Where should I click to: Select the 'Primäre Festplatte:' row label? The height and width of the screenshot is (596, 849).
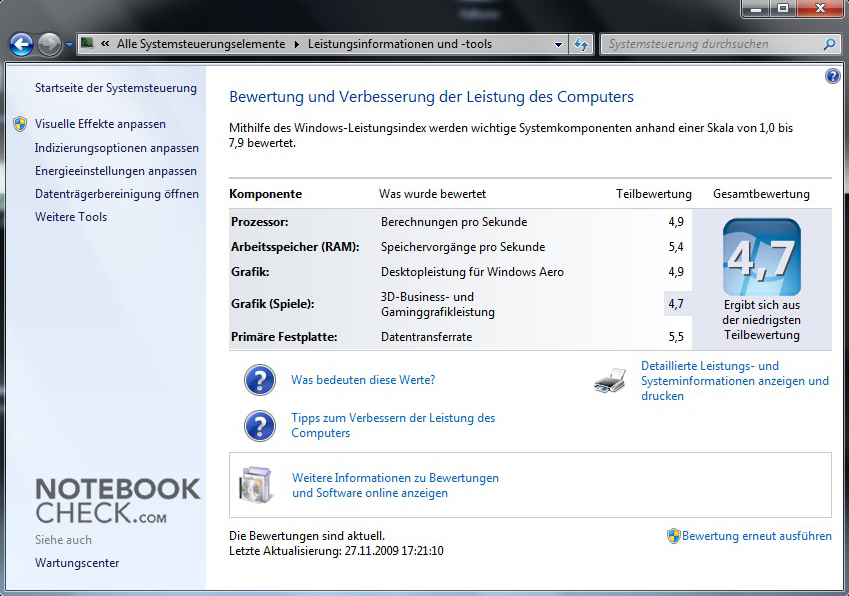tap(284, 337)
